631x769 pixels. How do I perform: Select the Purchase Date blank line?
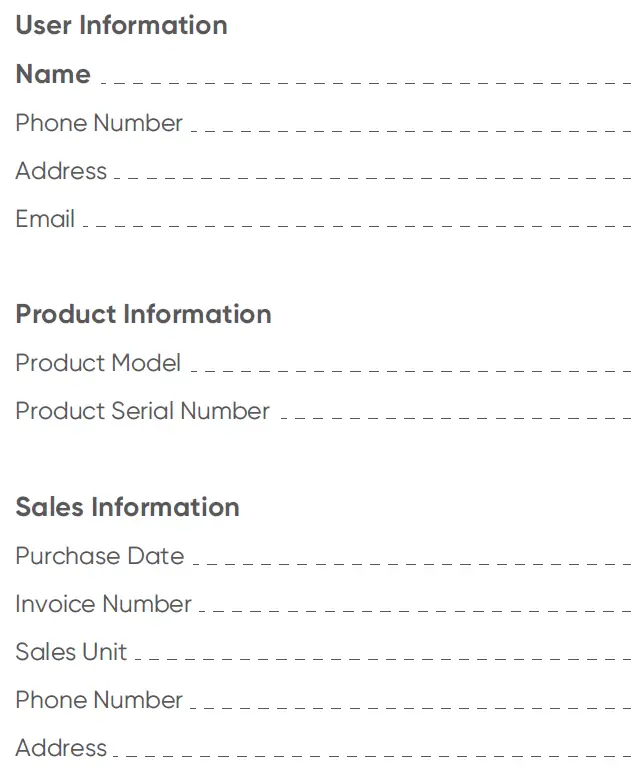coord(410,560)
